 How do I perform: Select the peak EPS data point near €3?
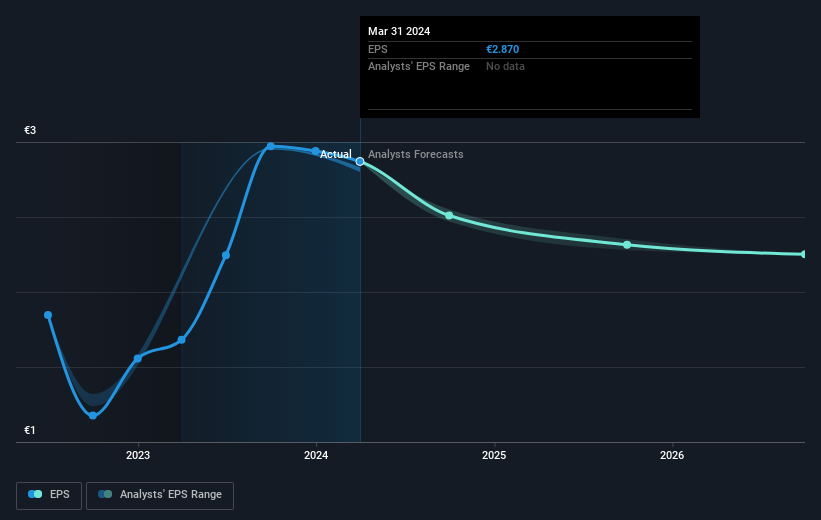(x=271, y=146)
